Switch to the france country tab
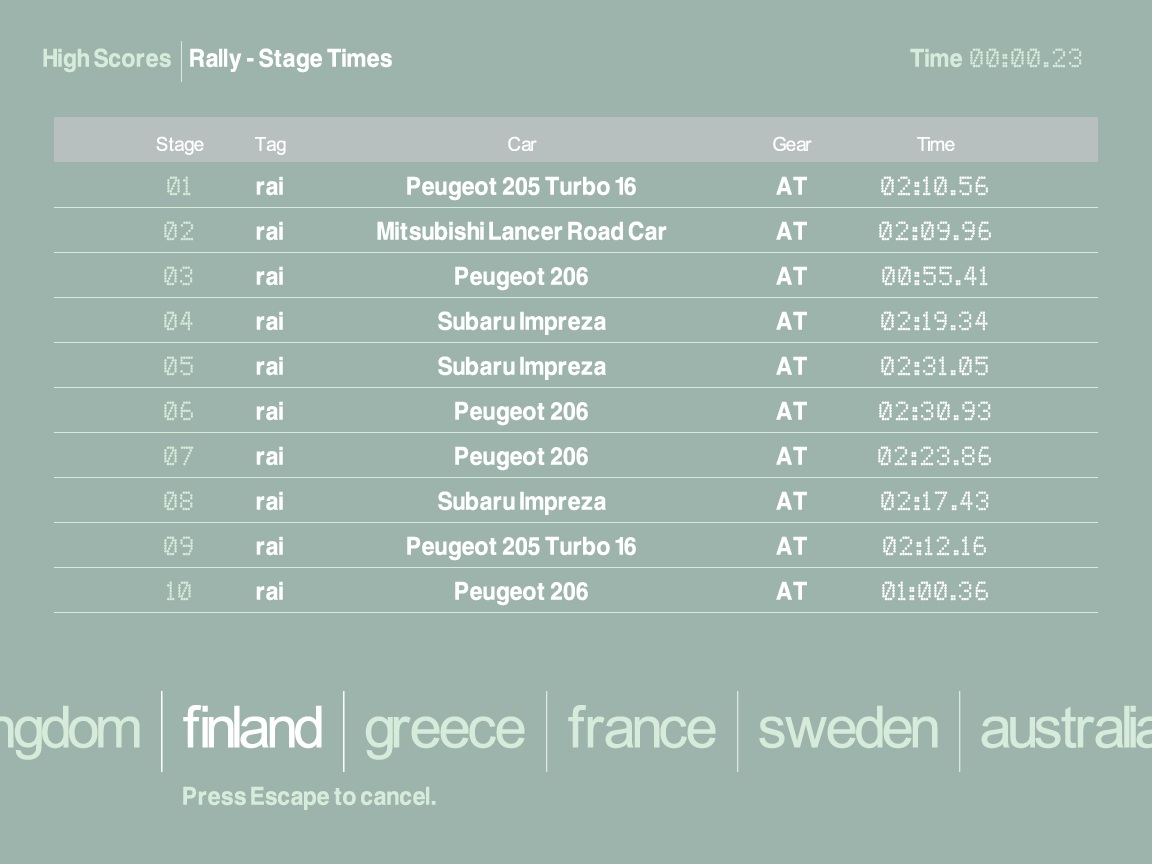Screen dimensions: 1152x864 pyautogui.click(x=641, y=728)
